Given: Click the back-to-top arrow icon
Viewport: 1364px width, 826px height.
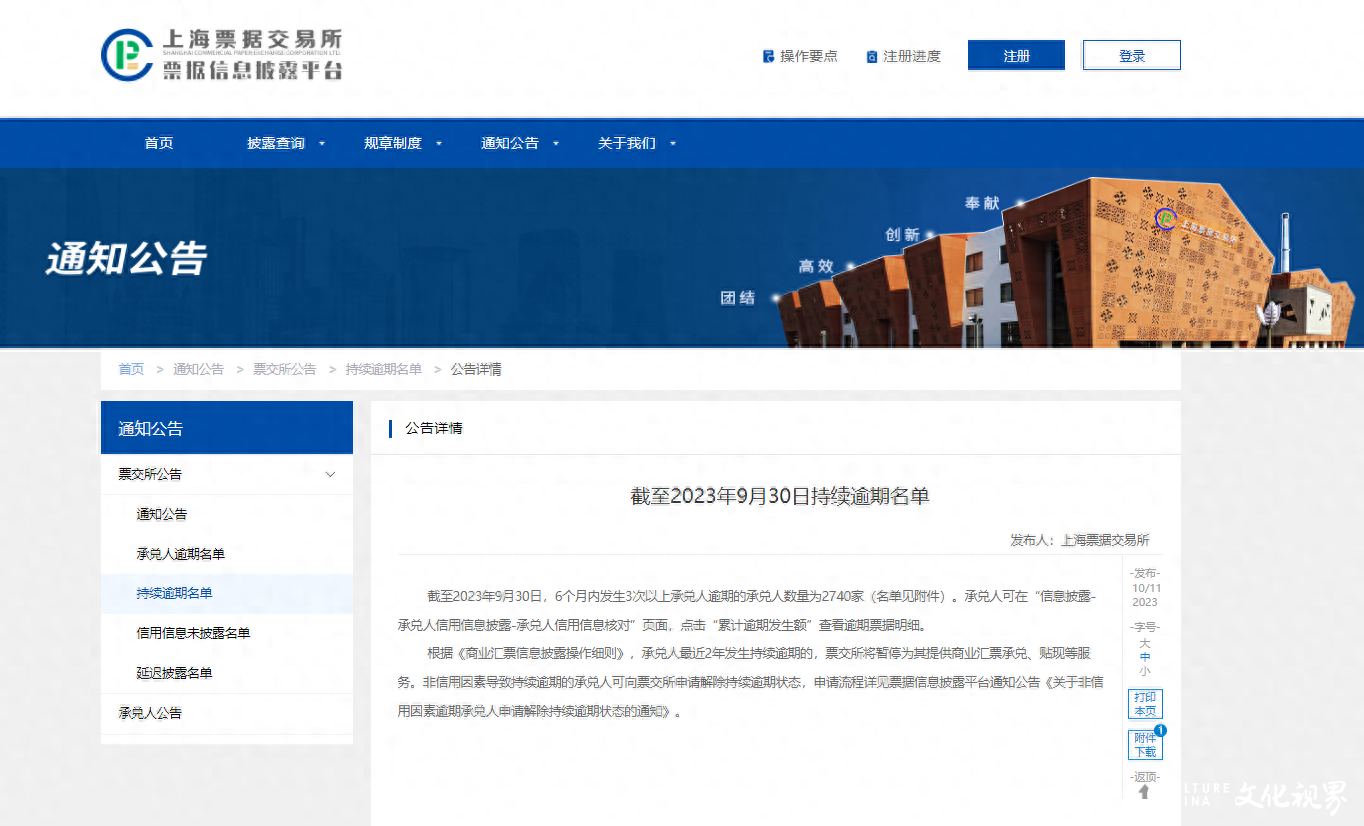Looking at the screenshot, I should (1144, 792).
